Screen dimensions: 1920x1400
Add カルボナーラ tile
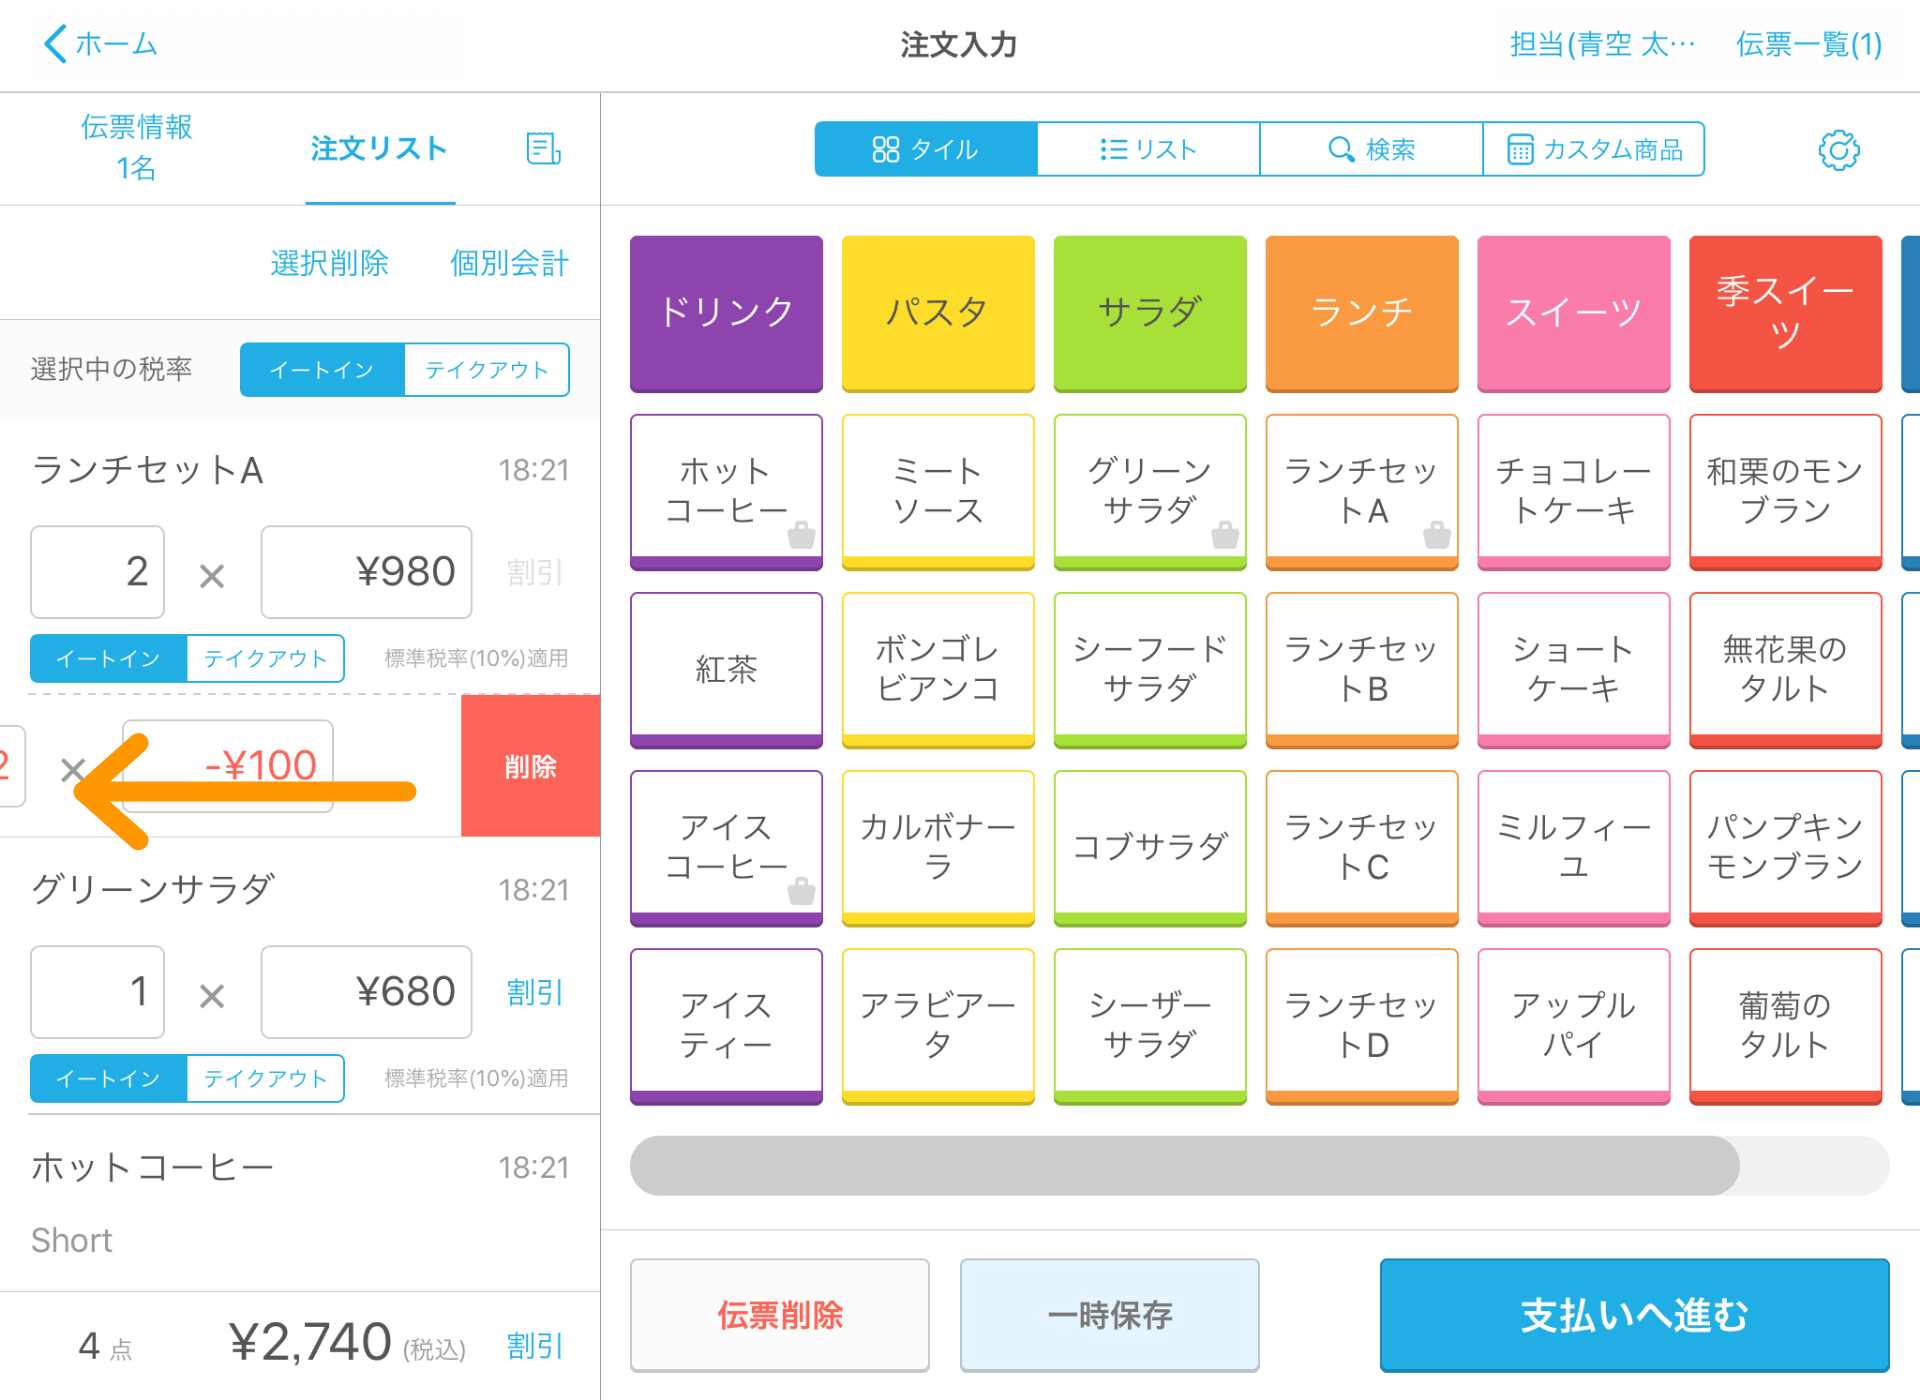tap(938, 847)
